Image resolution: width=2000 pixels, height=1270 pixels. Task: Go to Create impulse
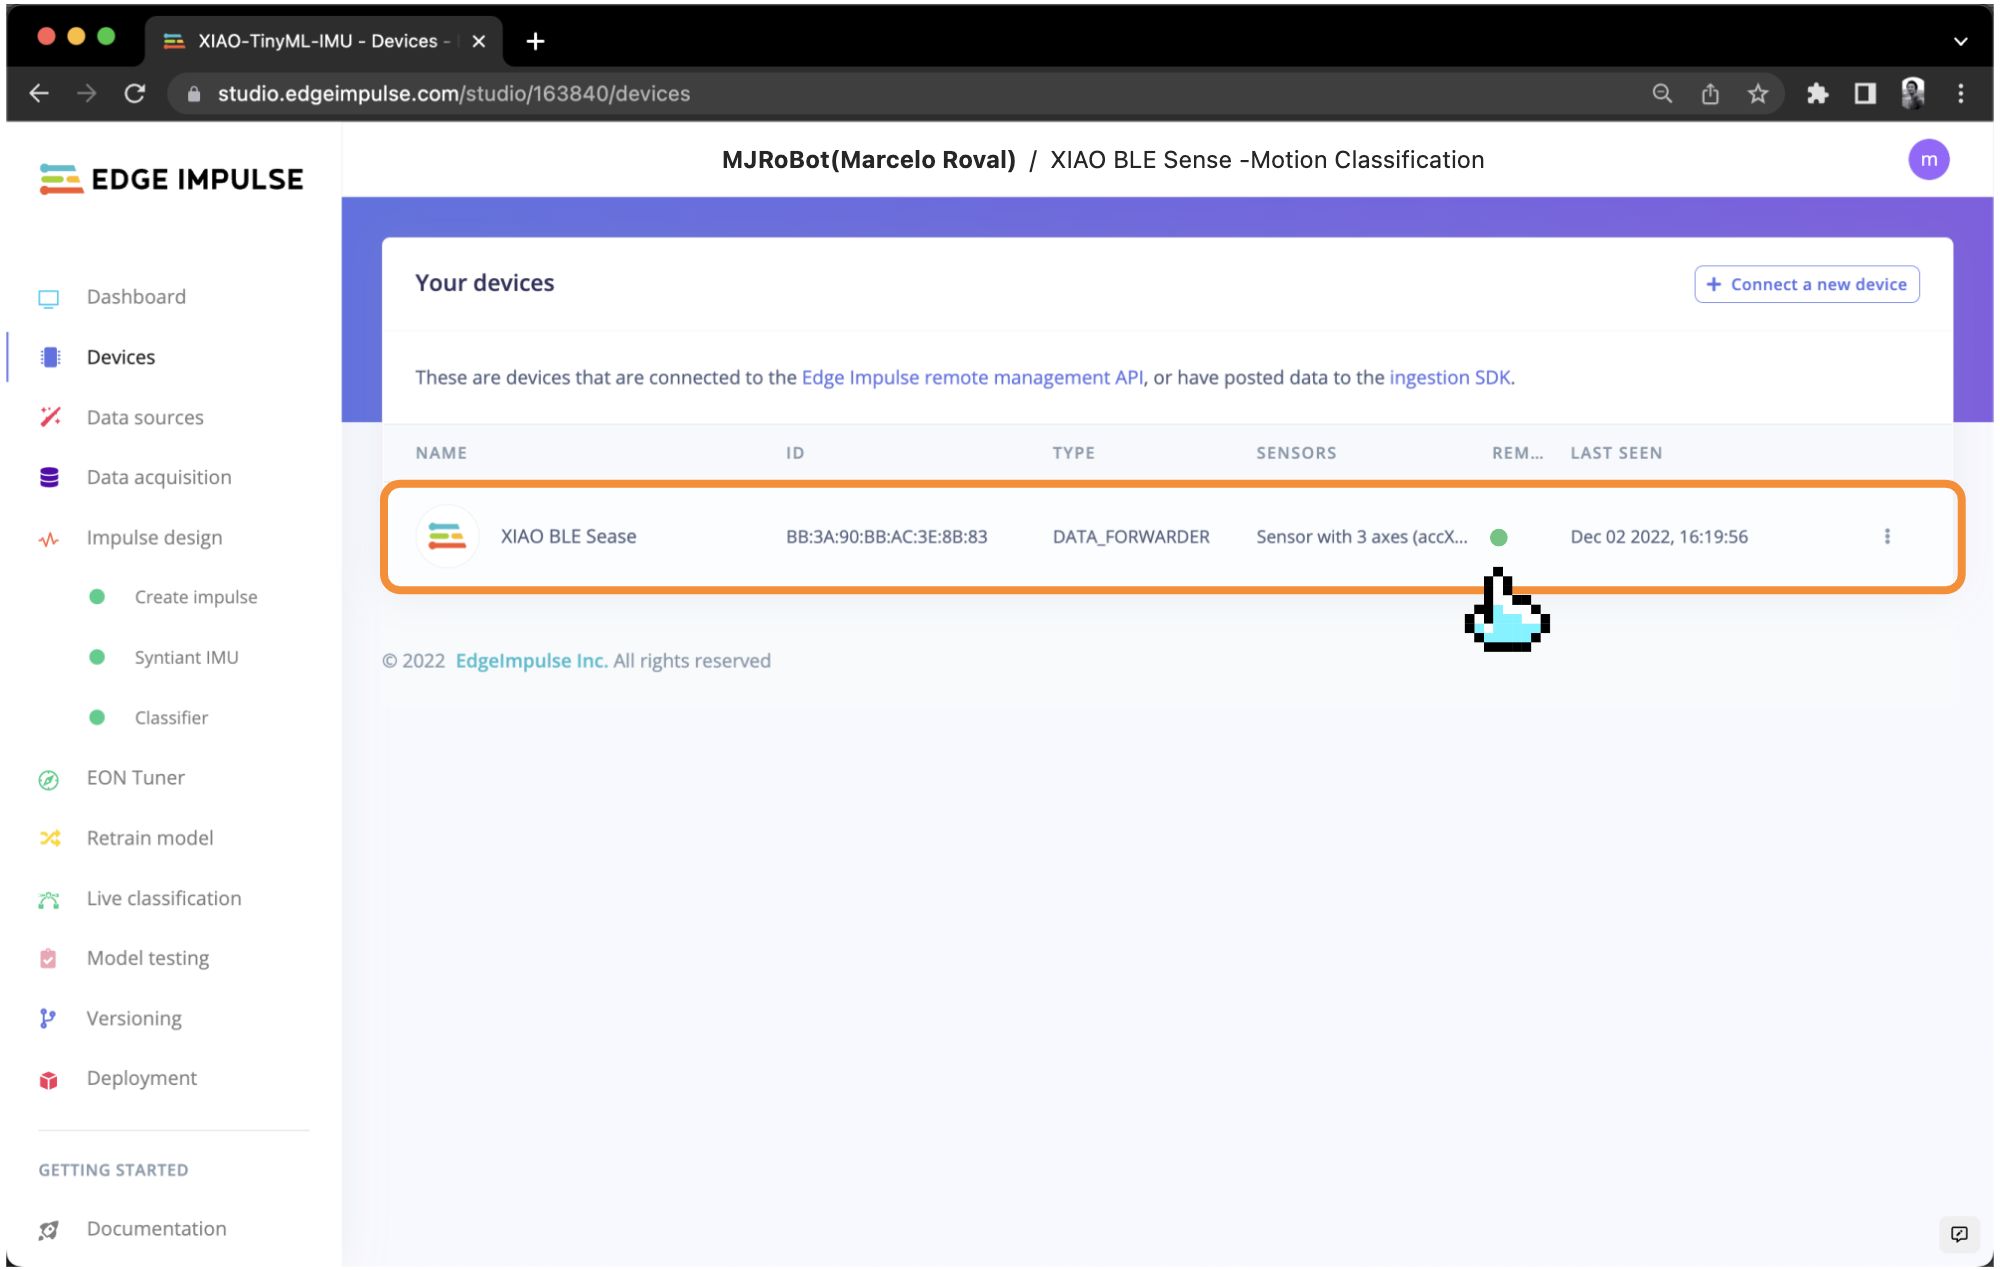[x=196, y=597]
